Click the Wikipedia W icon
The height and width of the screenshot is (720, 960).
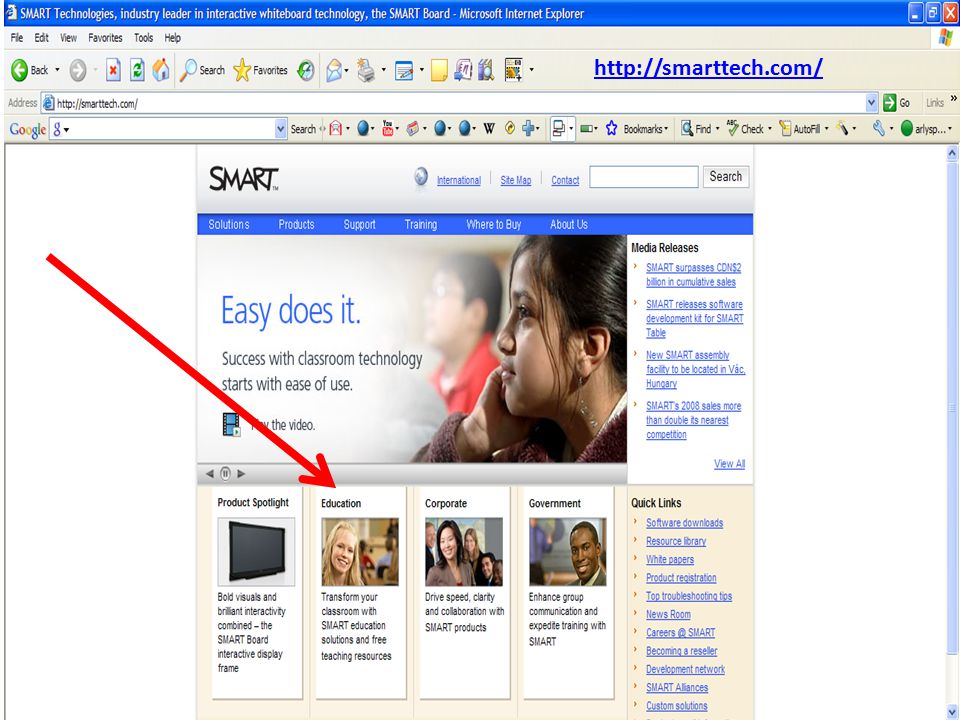[x=489, y=129]
